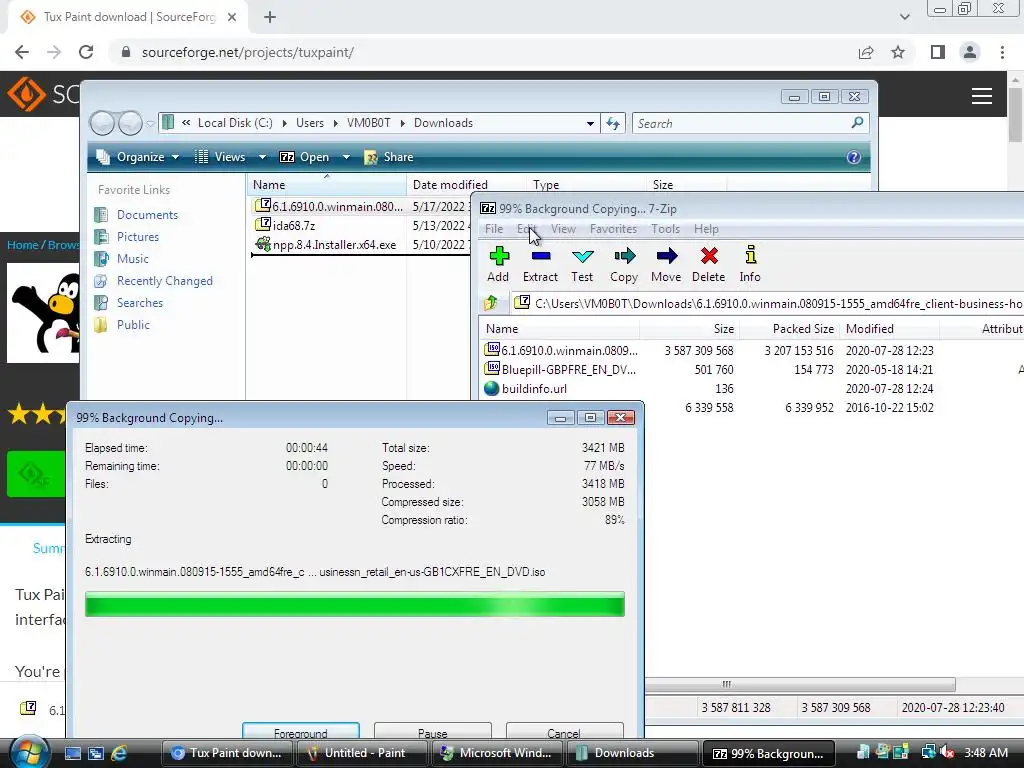Bookmark this page with star icon
The width and height of the screenshot is (1024, 768).
pyautogui.click(x=898, y=52)
